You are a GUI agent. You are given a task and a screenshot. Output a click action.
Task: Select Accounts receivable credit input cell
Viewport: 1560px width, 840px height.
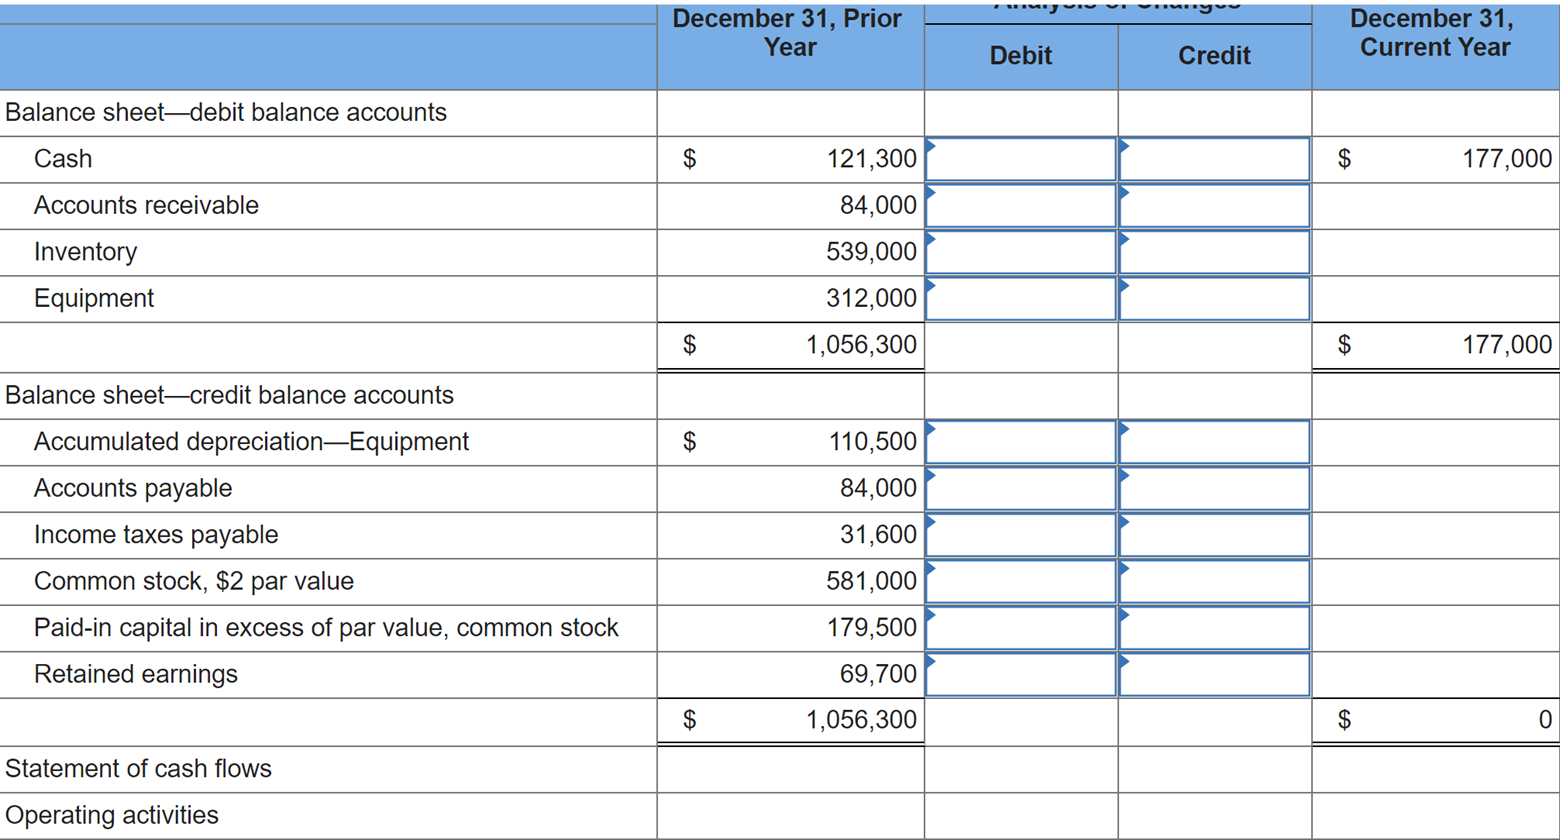pos(1215,205)
